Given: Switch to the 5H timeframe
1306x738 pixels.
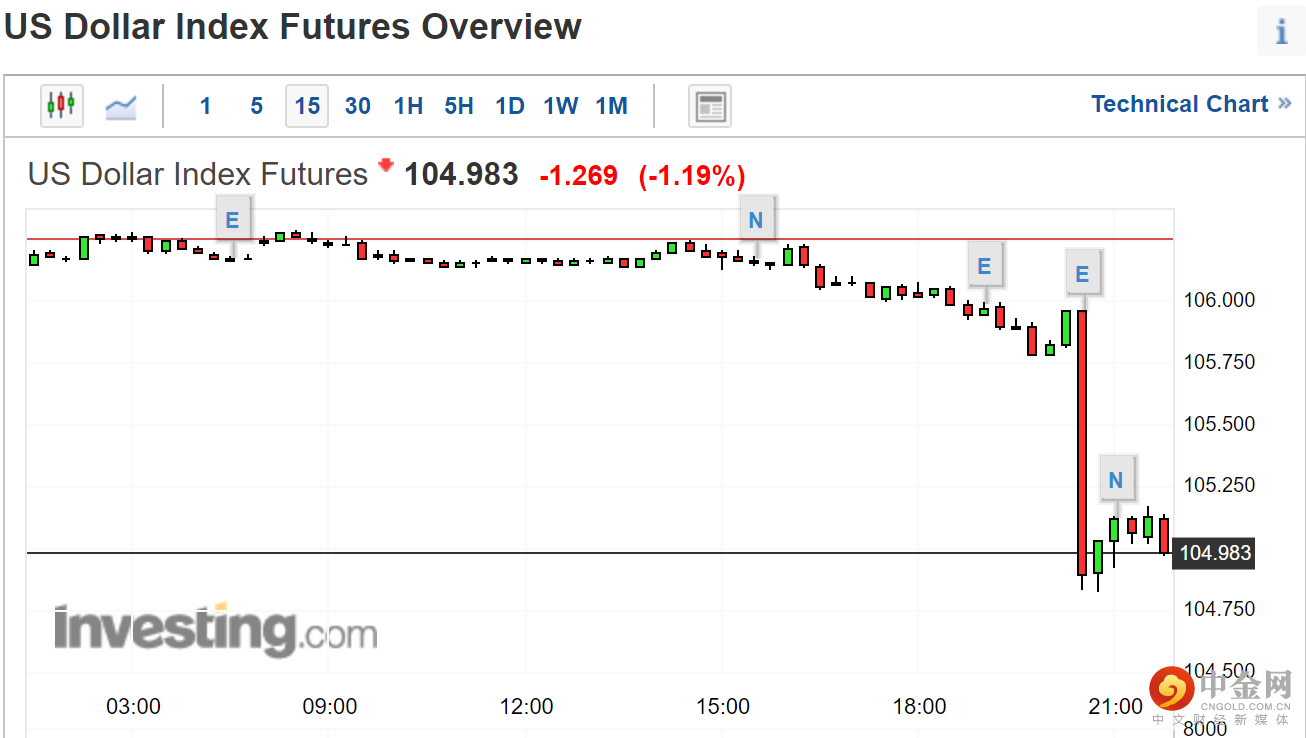Looking at the screenshot, I should point(459,106).
